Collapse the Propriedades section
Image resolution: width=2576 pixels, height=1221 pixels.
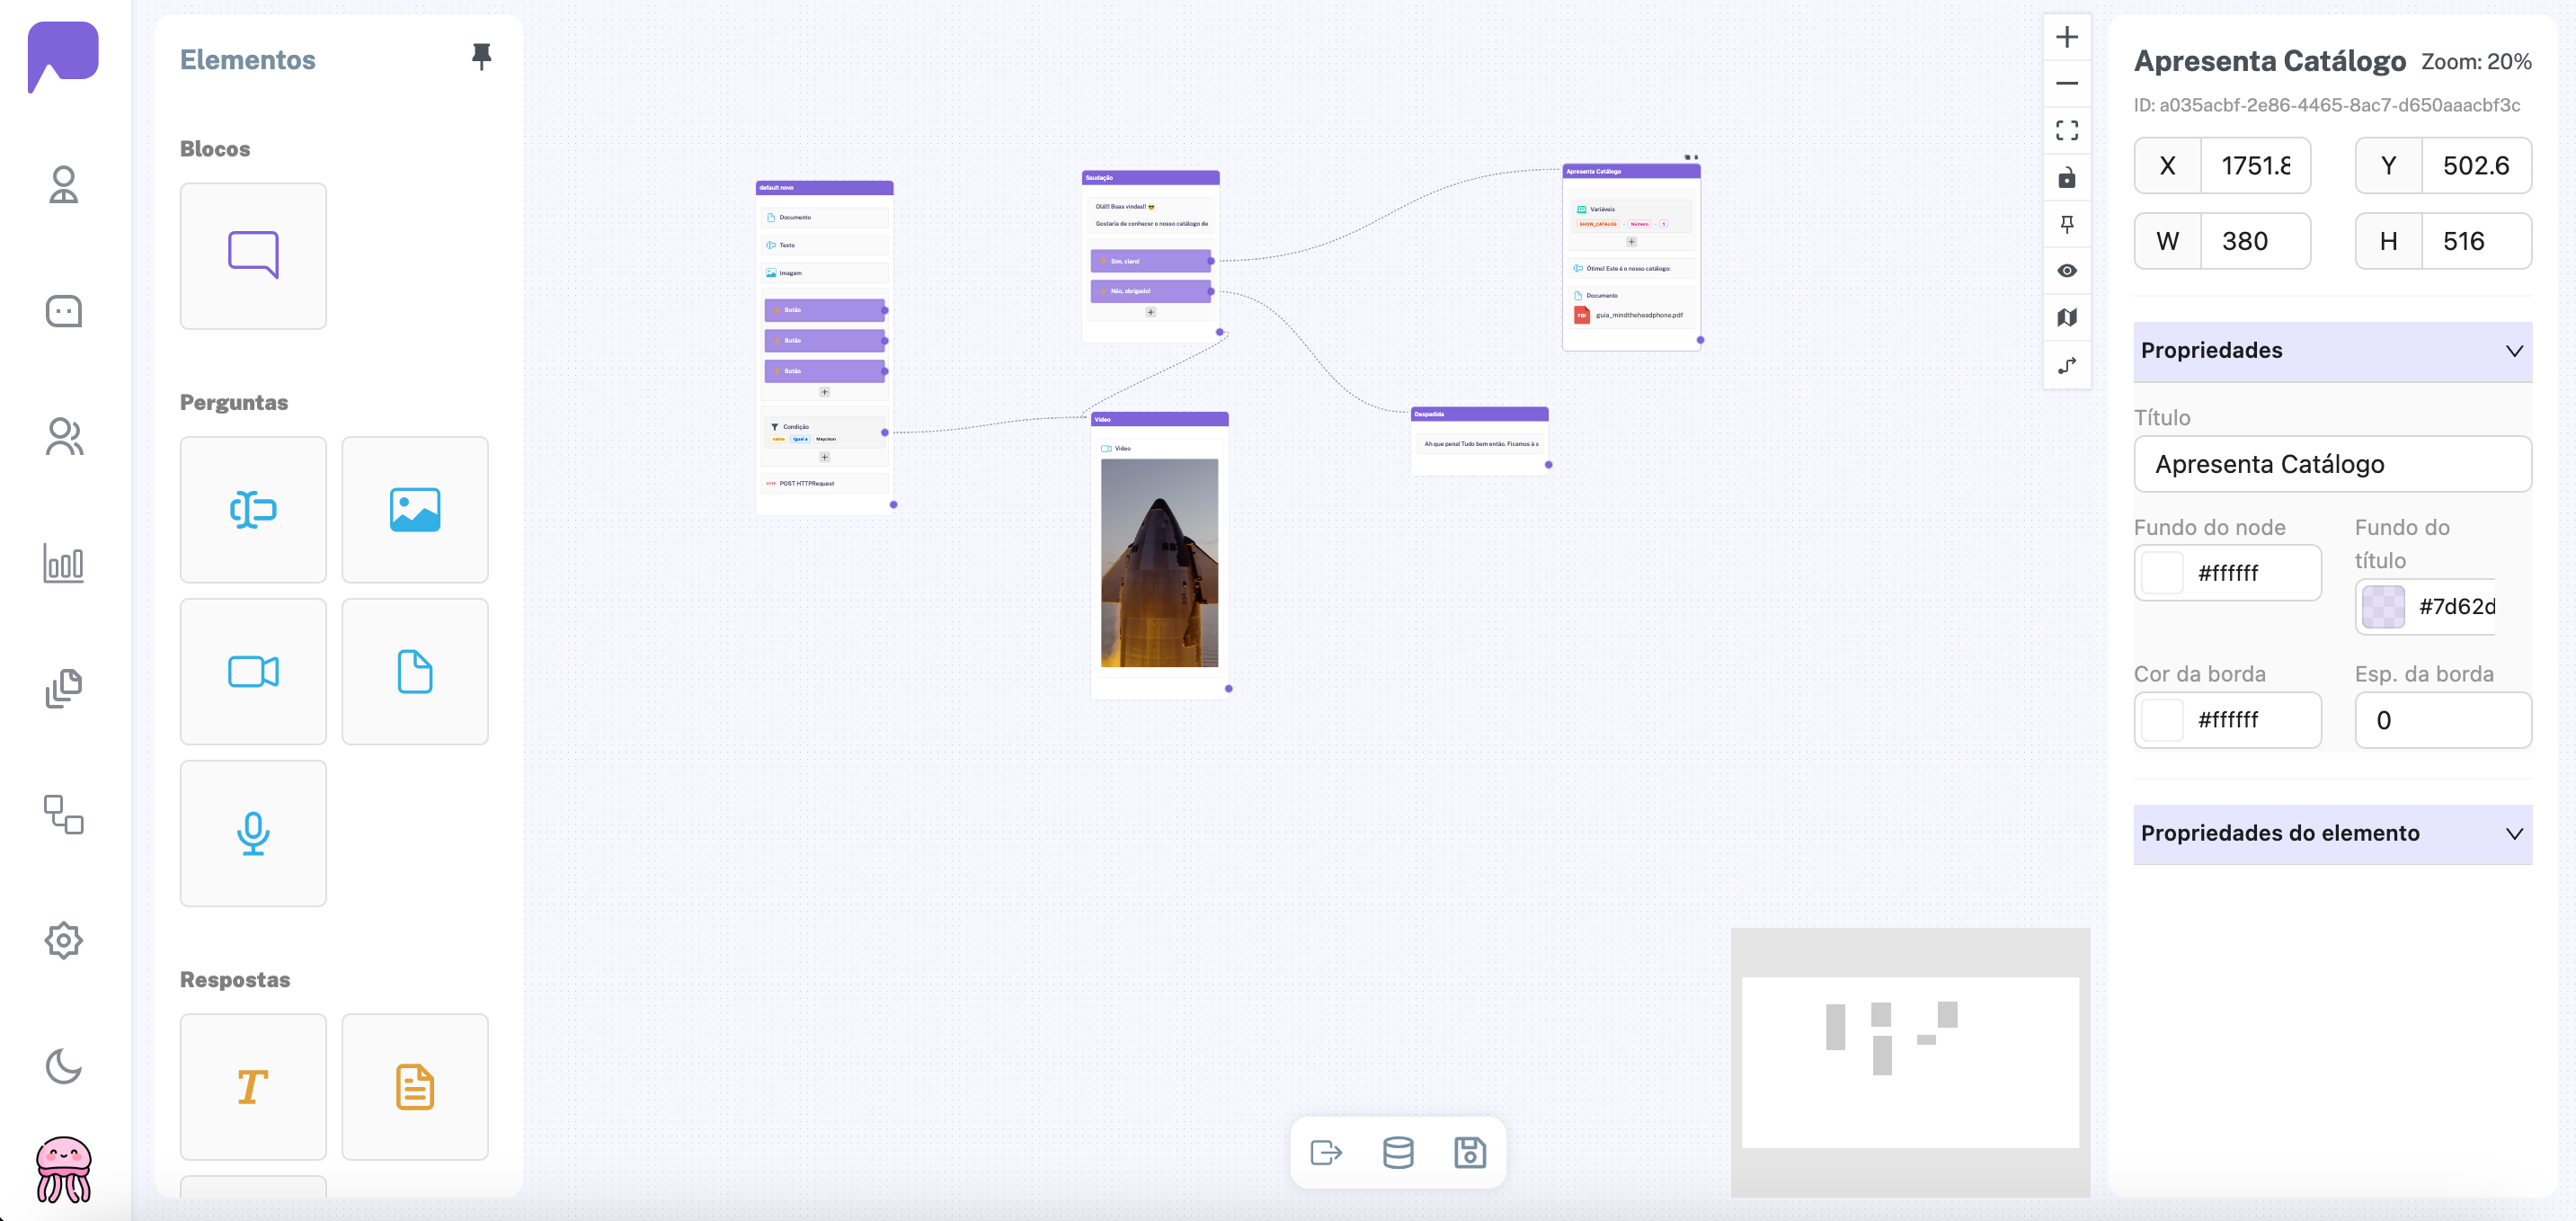pos(2515,351)
